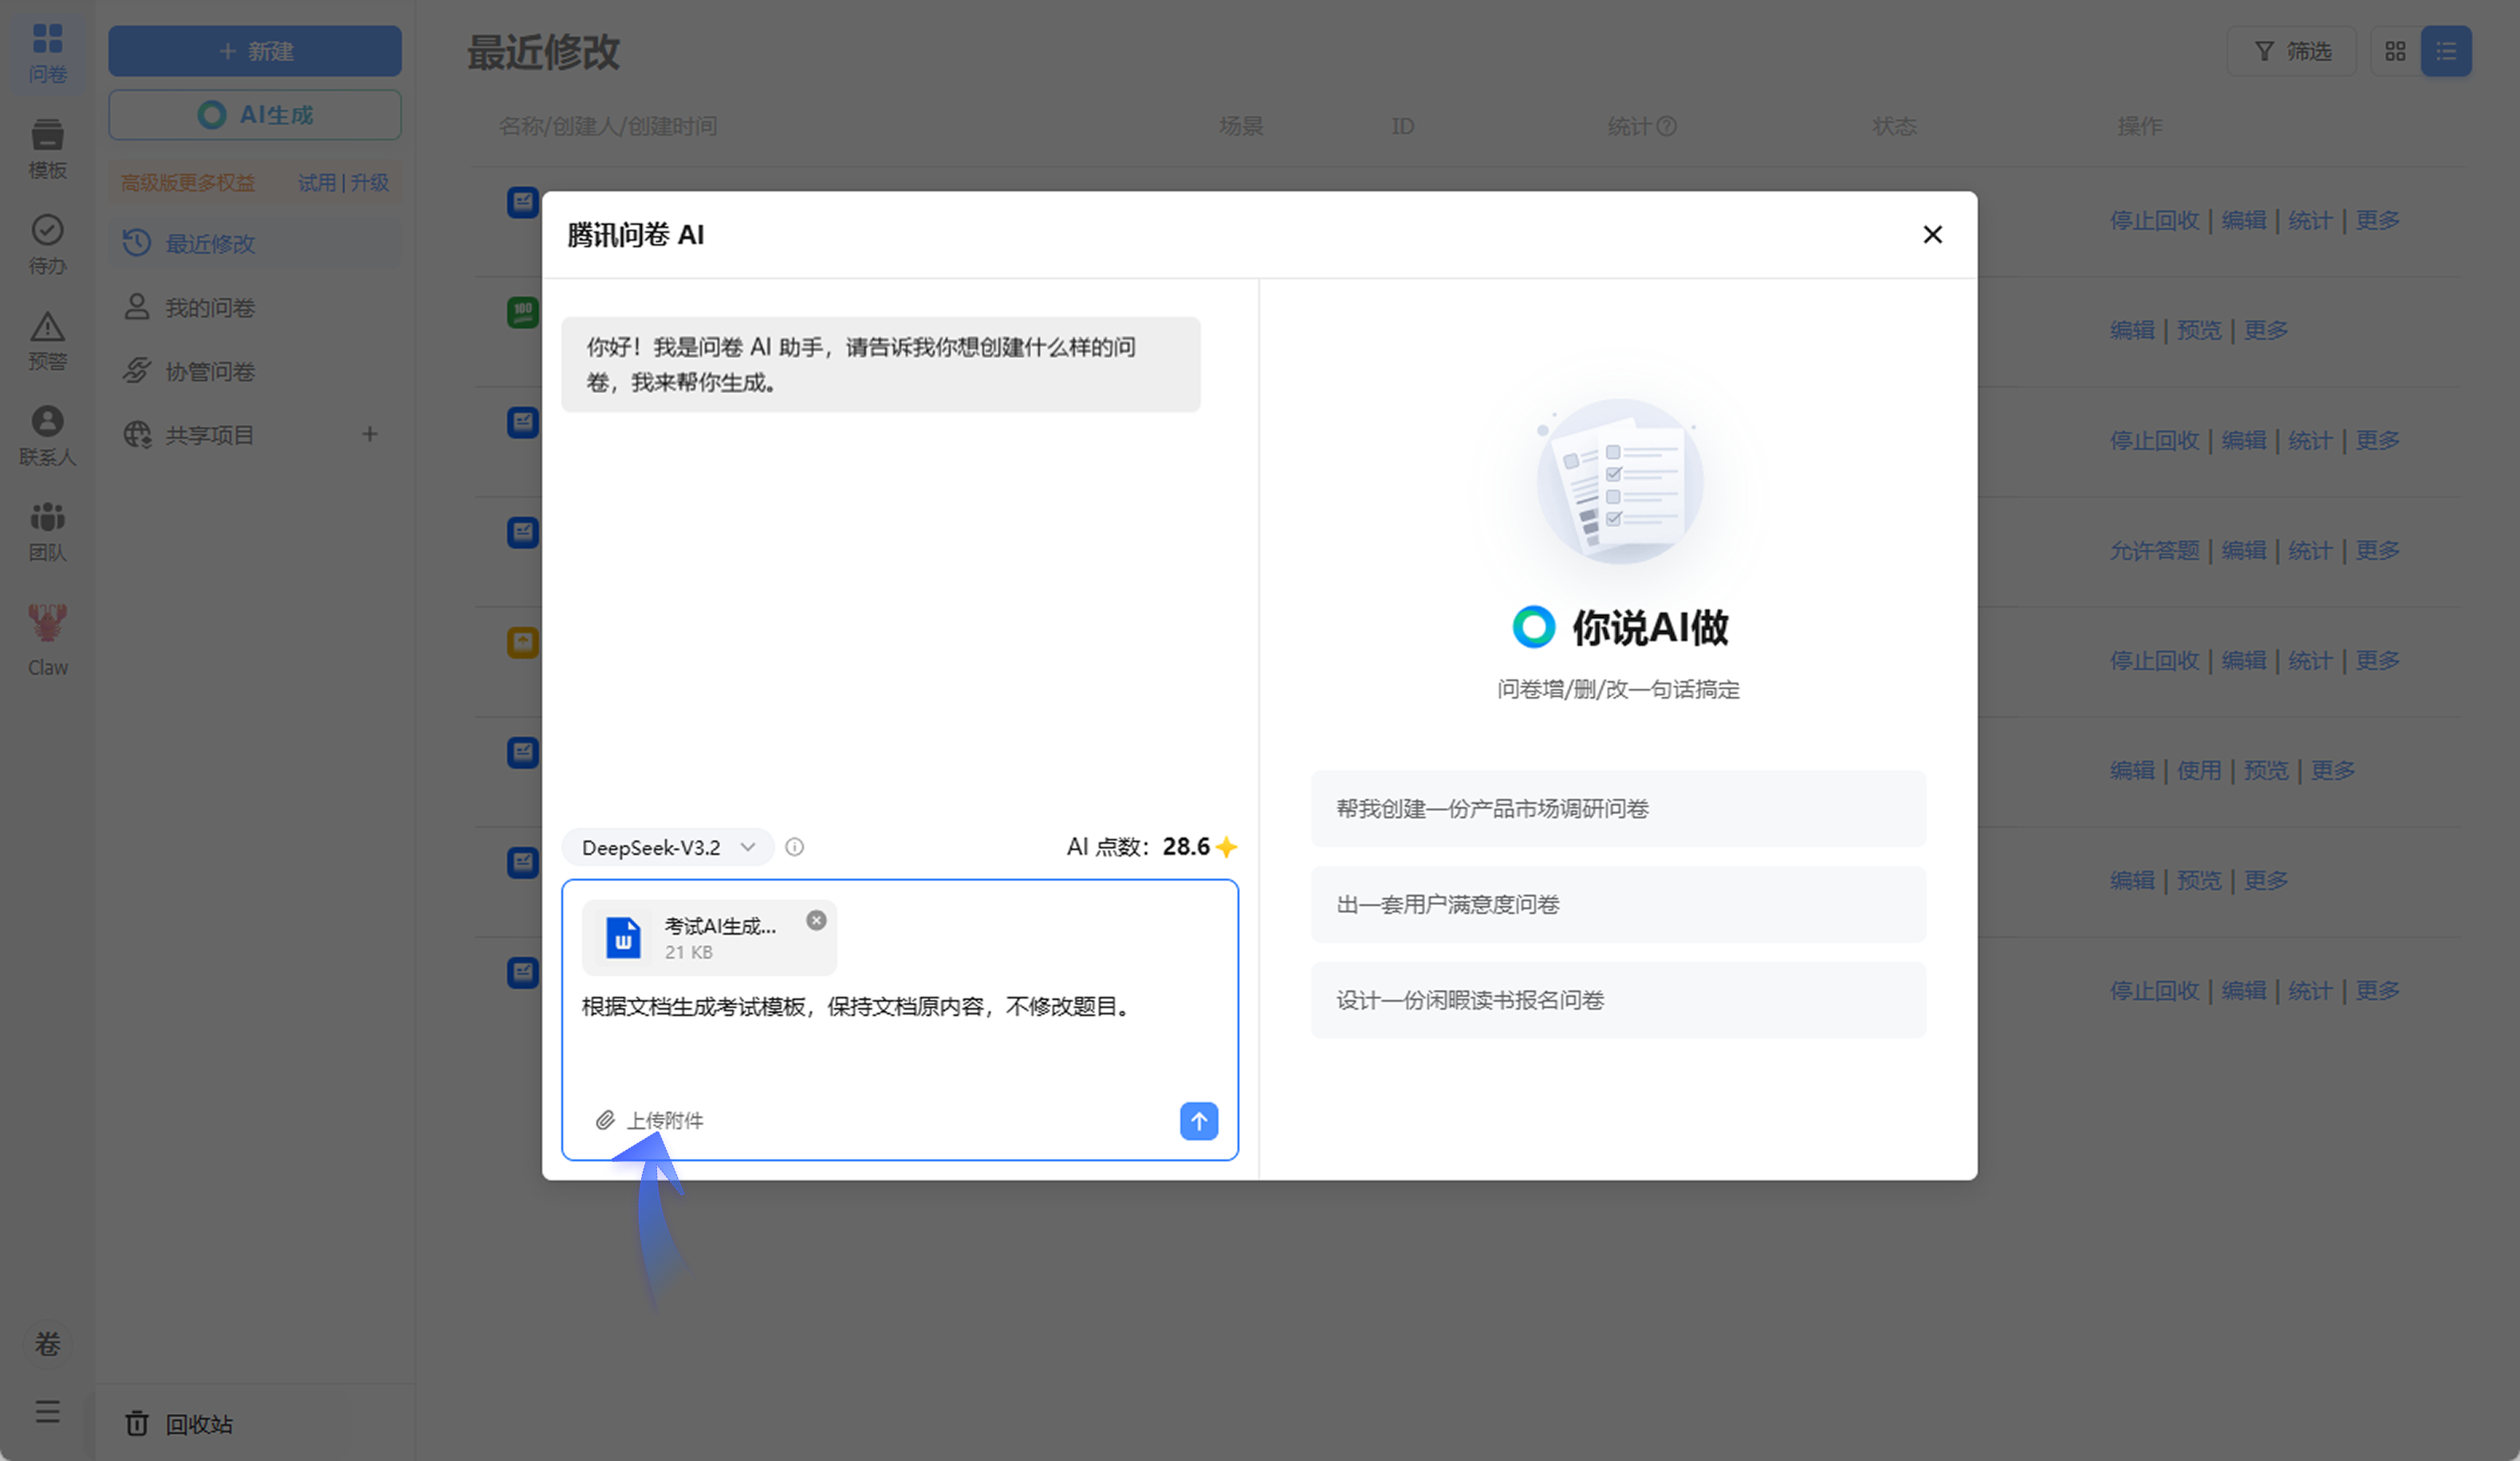Switch to grid view
The width and height of the screenshot is (2520, 1461).
pos(2395,51)
